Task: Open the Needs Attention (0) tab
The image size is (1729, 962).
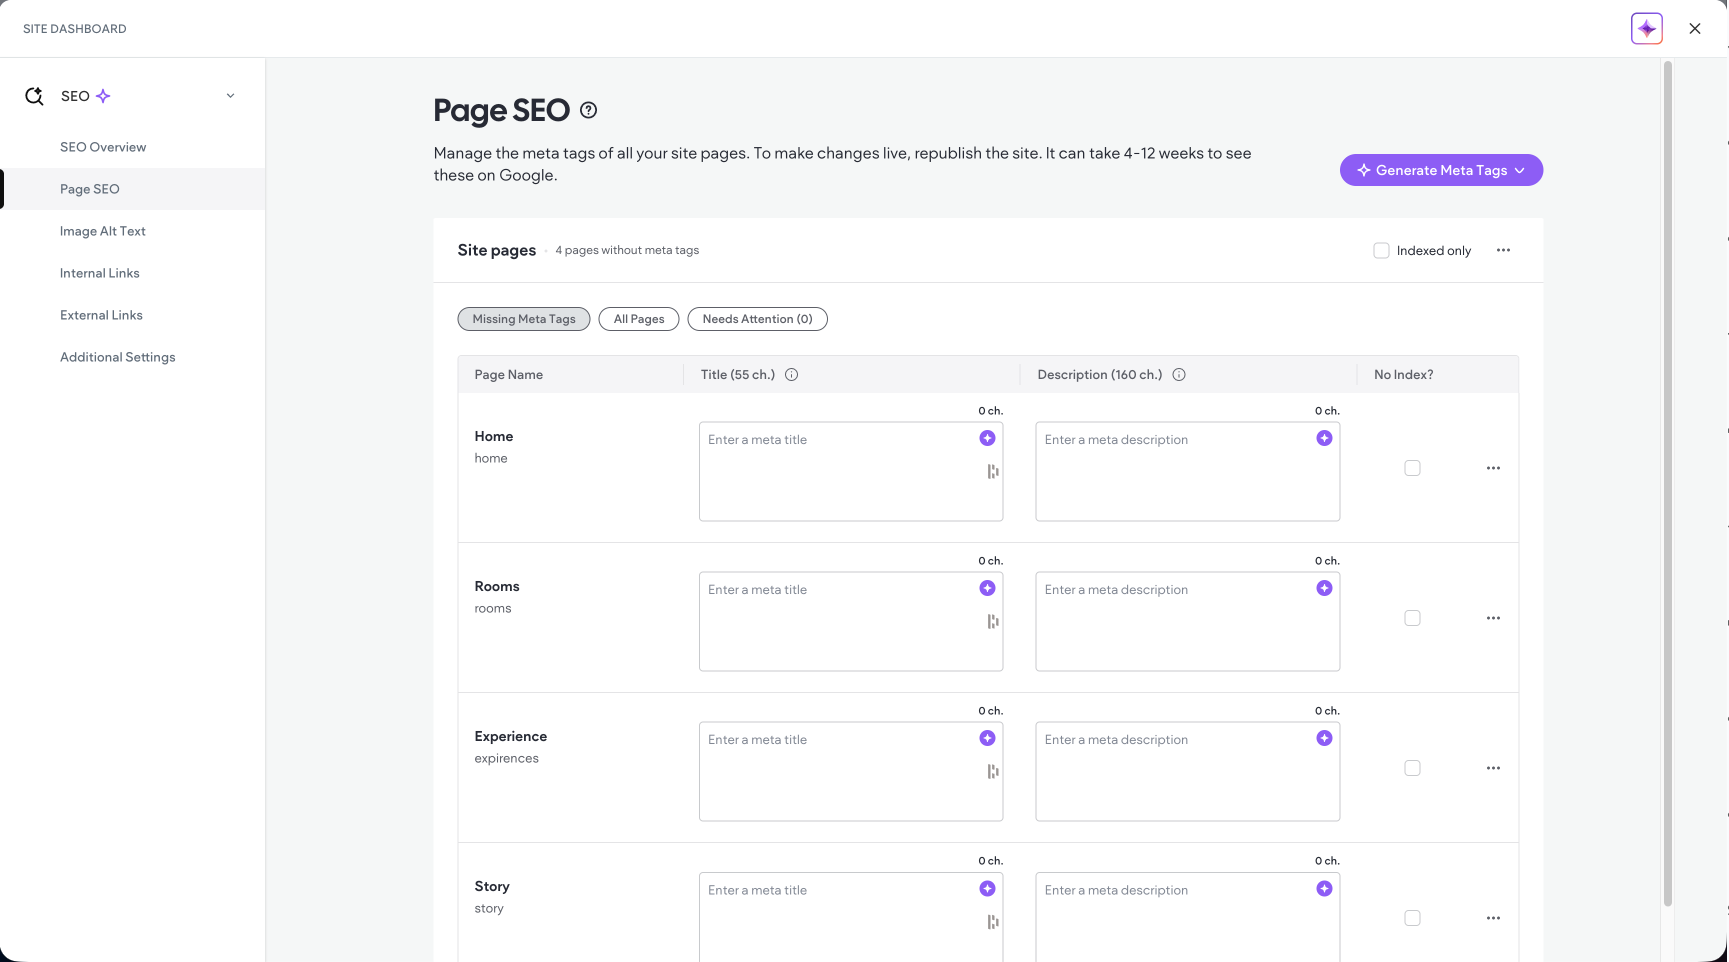Action: [x=757, y=318]
